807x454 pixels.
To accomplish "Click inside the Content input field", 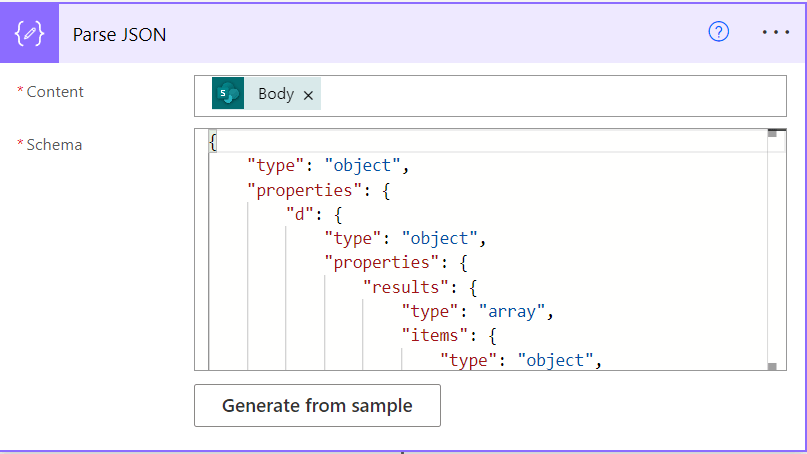I will pos(490,96).
